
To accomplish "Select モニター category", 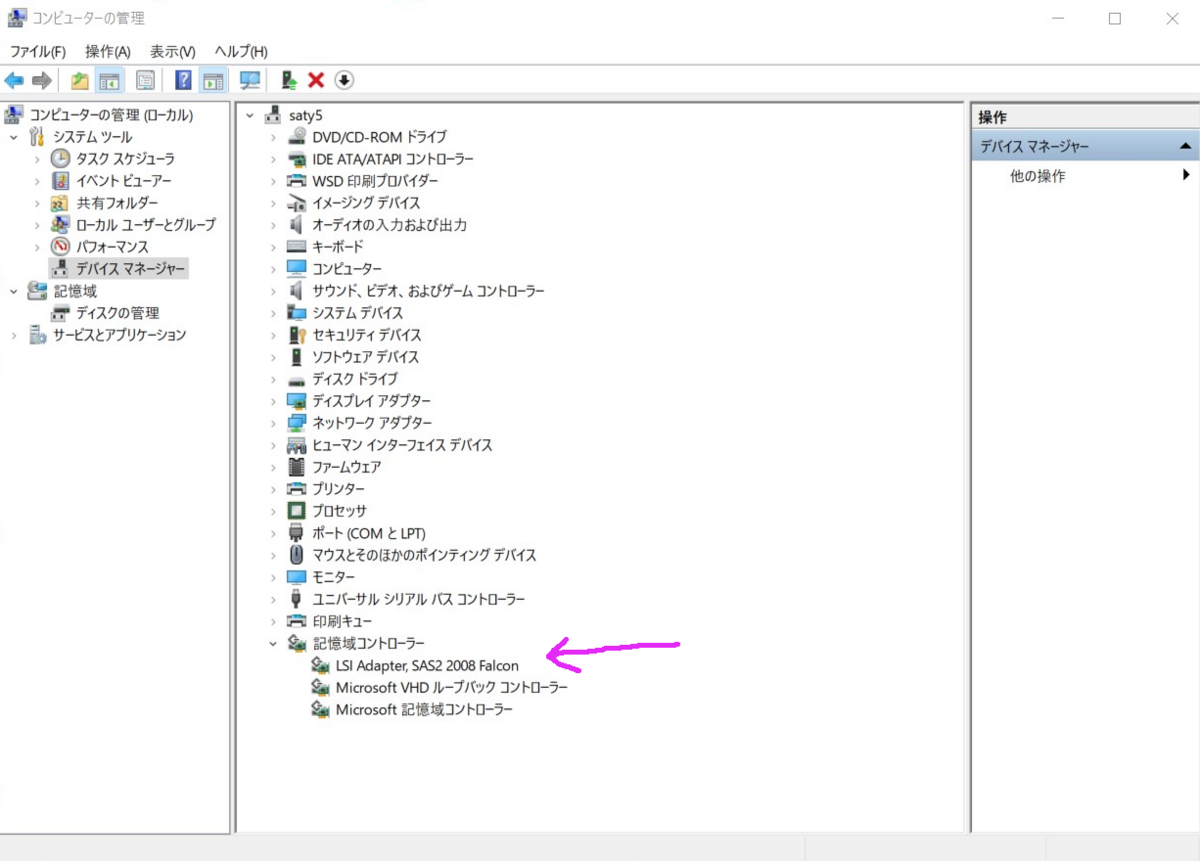I will tap(333, 577).
